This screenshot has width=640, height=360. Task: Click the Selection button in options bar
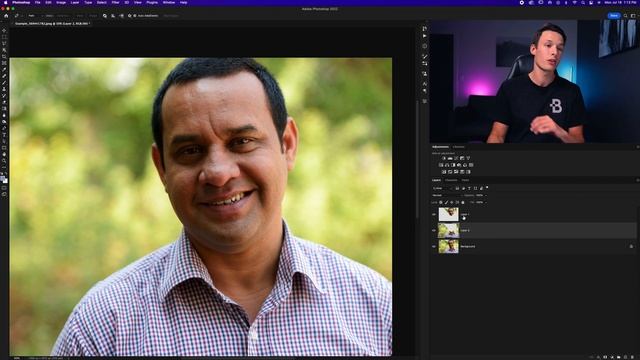coord(63,16)
